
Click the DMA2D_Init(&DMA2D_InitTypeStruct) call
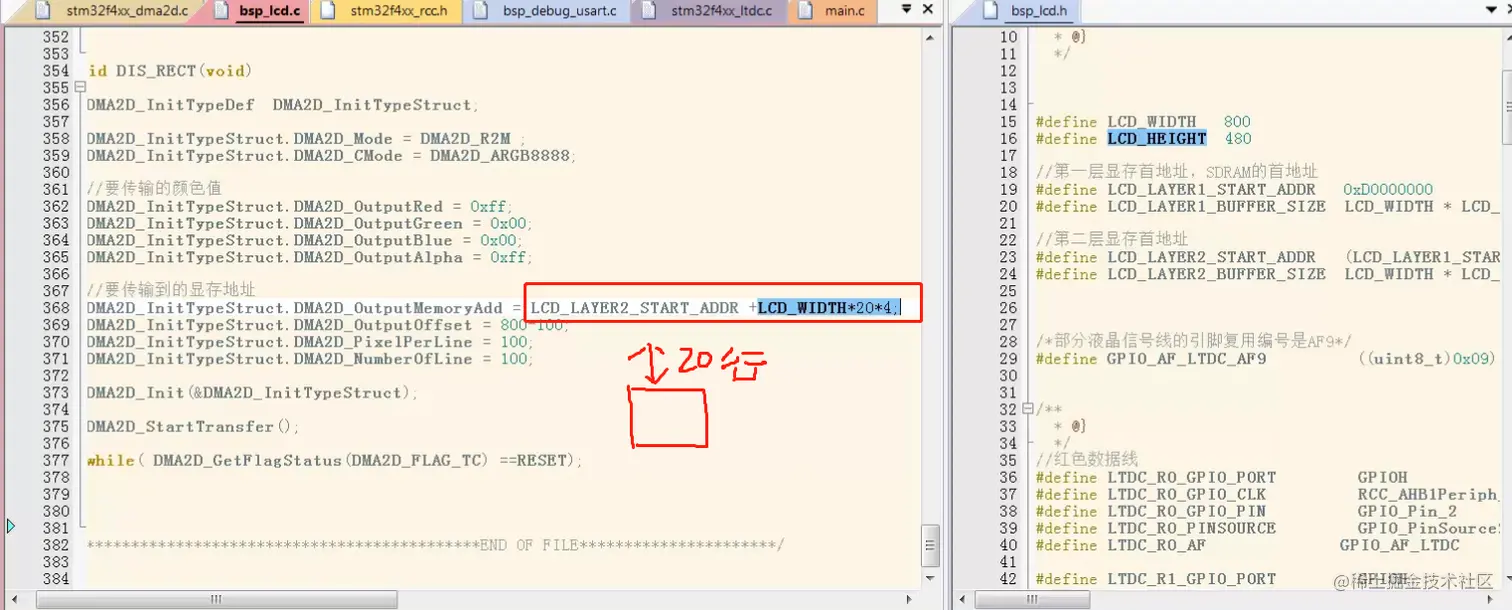click(252, 393)
